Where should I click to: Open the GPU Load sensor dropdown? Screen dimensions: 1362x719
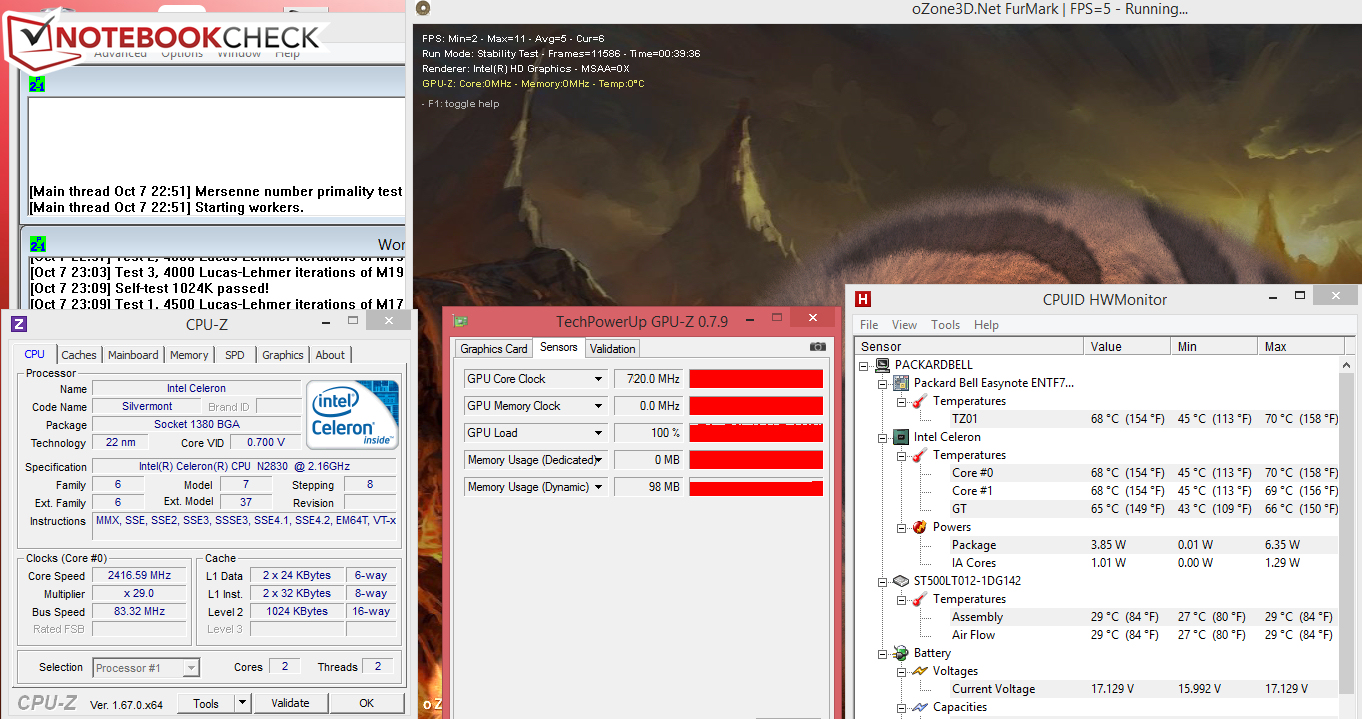(x=599, y=433)
